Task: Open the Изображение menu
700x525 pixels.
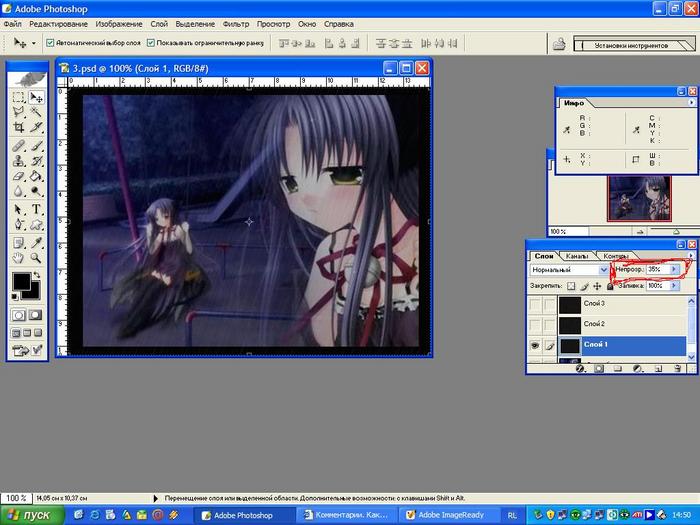Action: [119, 24]
